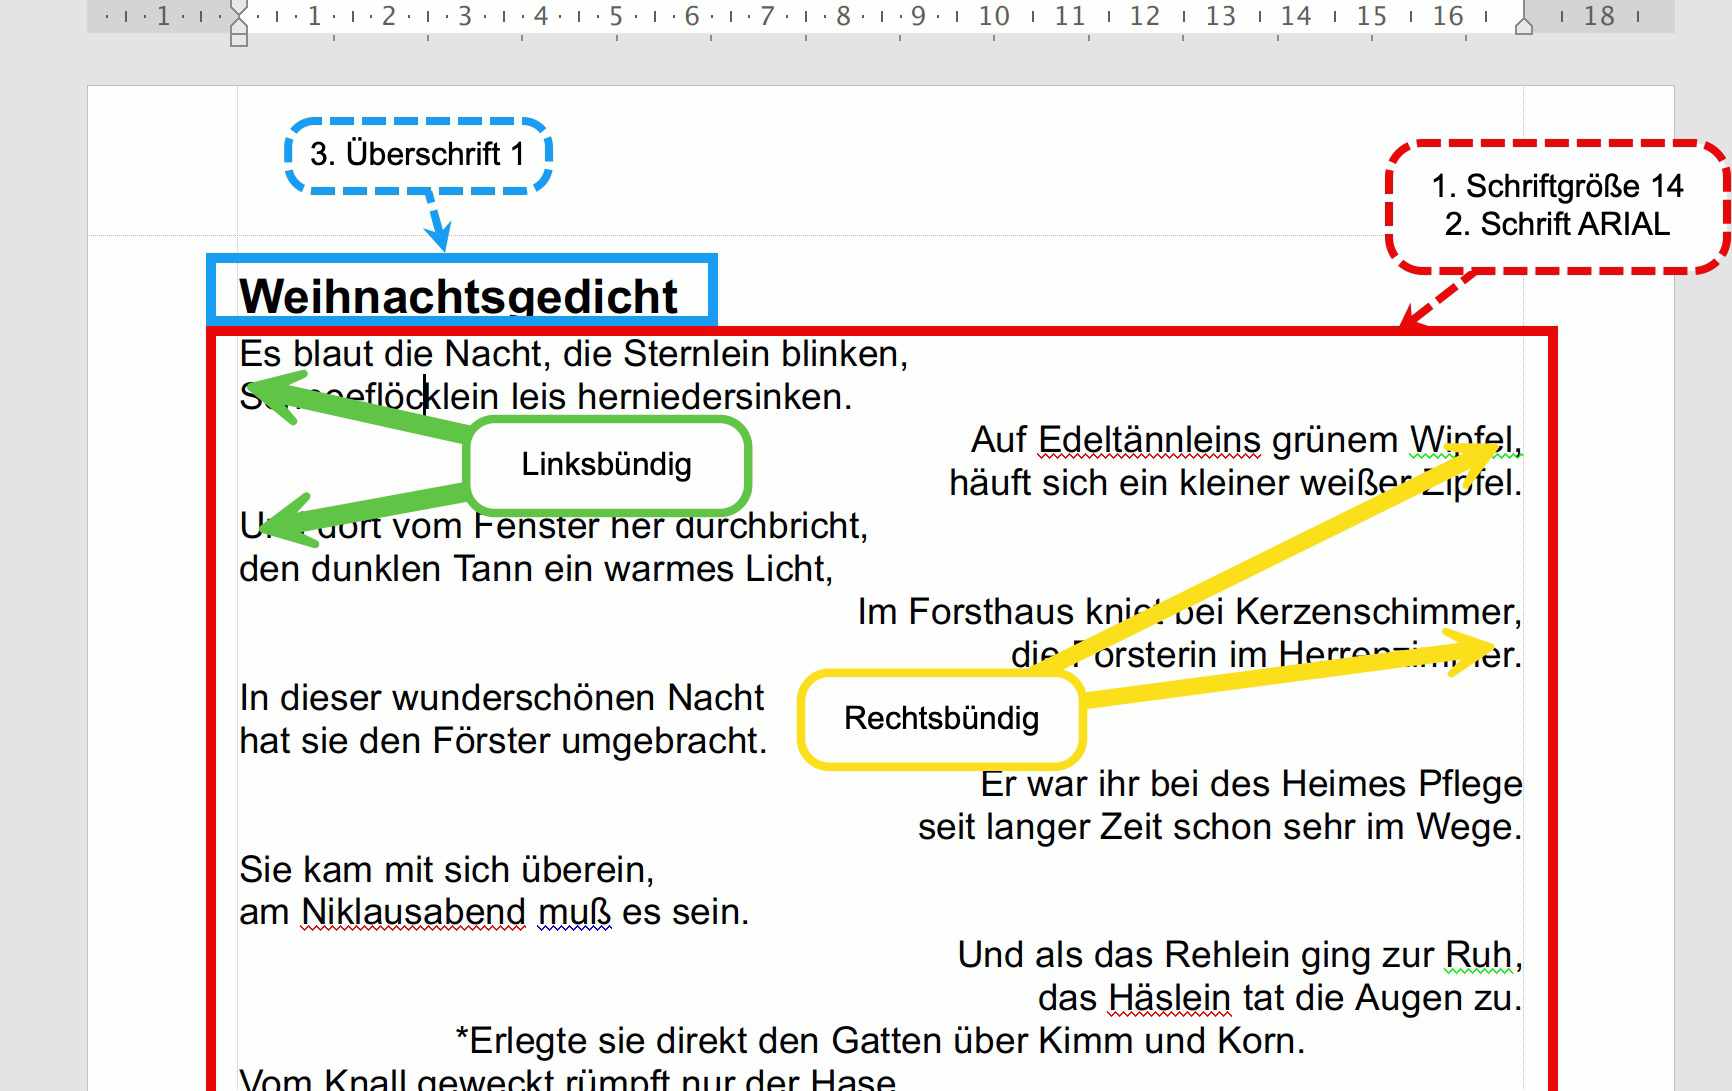Screen dimensions: 1732x1091
Task: Click the line beginning '*Erlegte sie direkt'
Action: [880, 1041]
